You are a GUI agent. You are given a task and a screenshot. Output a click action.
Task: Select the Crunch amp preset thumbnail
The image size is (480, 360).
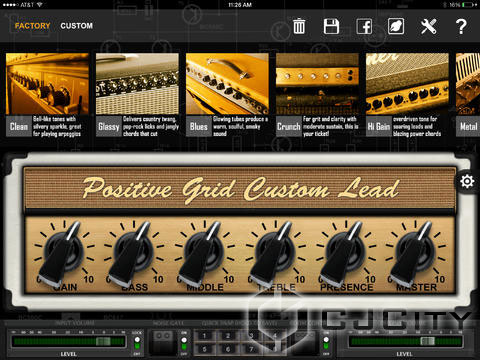point(317,84)
